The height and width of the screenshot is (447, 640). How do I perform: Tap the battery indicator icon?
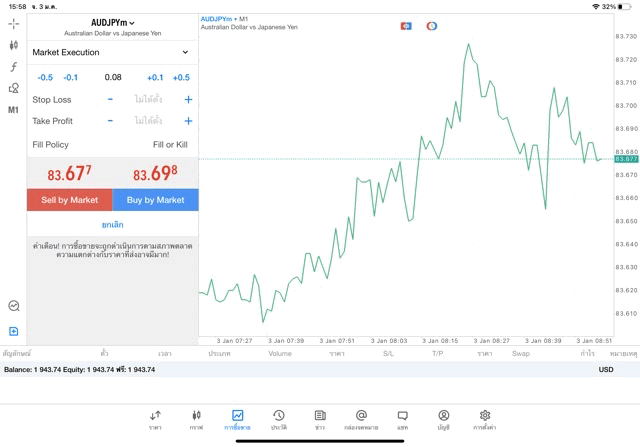click(x=624, y=7)
